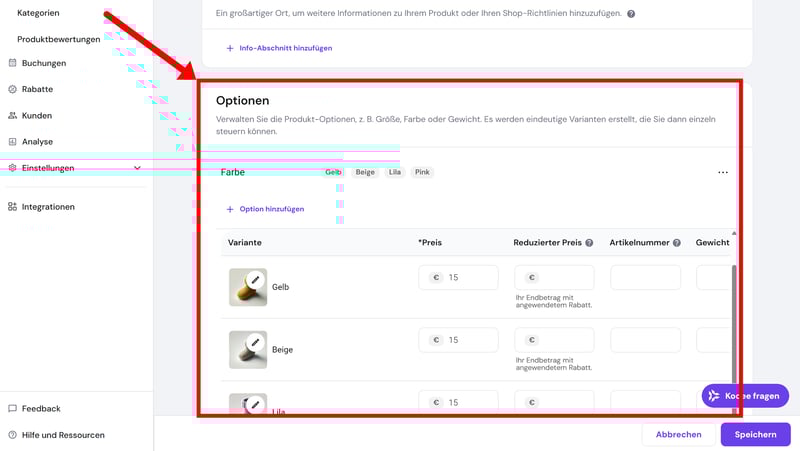Edit the Lila variant image pencil icon
This screenshot has width=800, height=451.
tap(255, 405)
